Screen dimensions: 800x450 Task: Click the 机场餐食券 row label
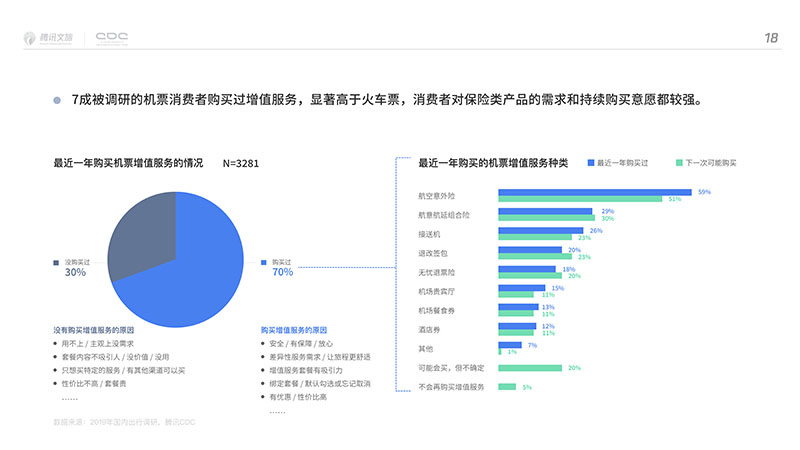[x=436, y=311]
